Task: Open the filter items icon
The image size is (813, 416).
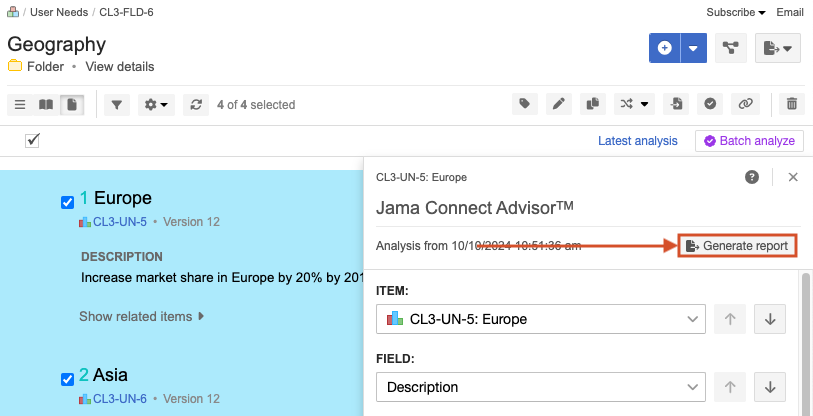Action: tap(117, 105)
